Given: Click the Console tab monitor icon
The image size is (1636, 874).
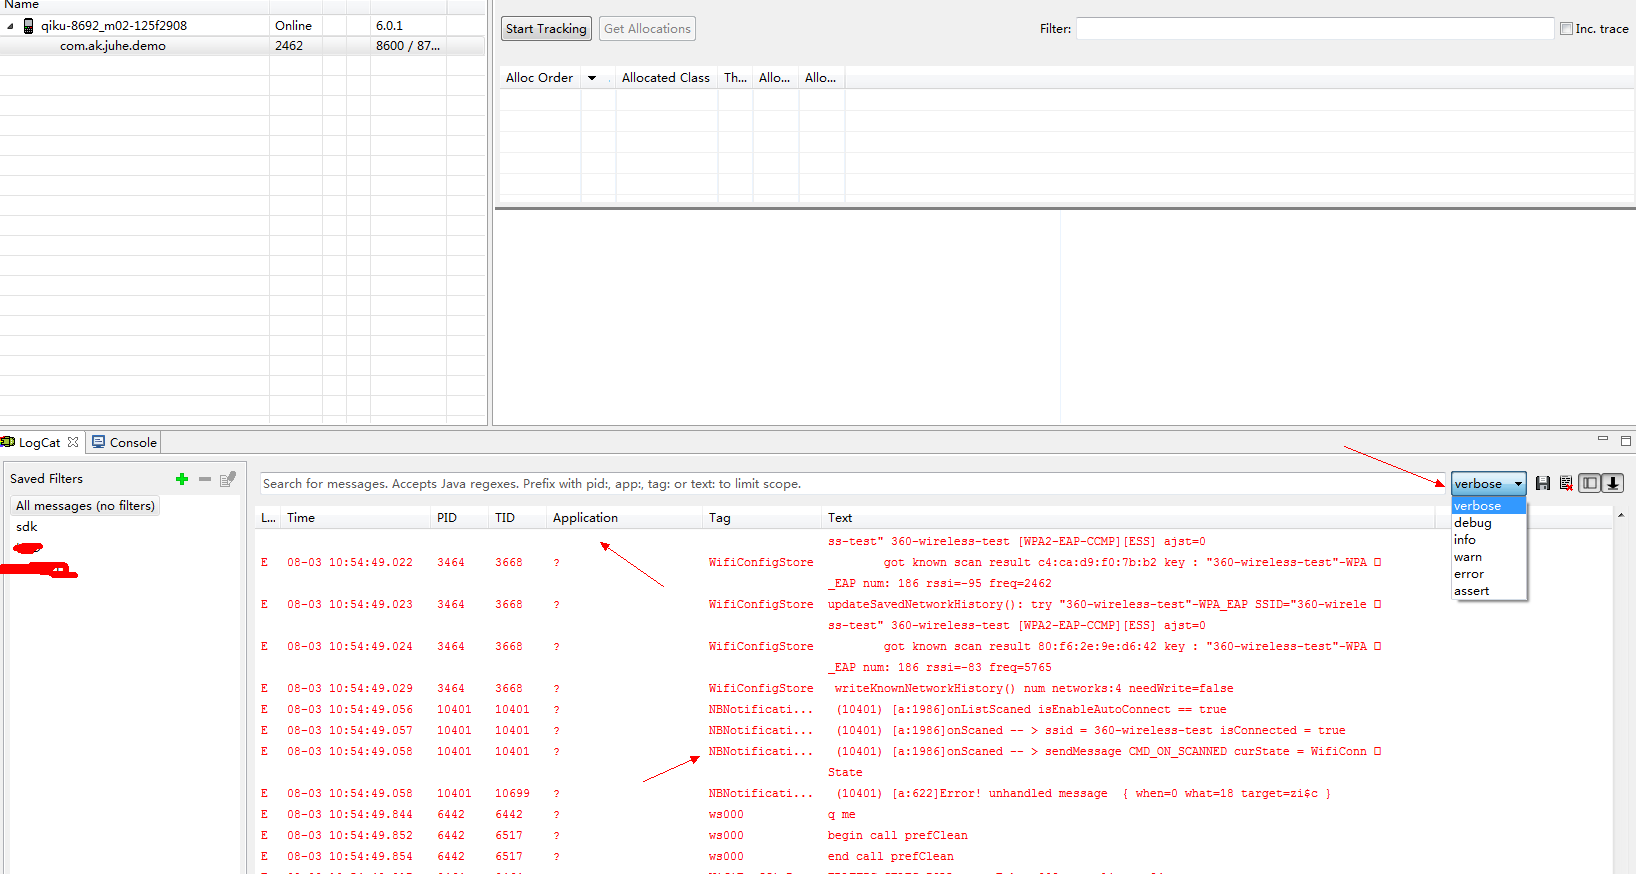Looking at the screenshot, I should (99, 442).
